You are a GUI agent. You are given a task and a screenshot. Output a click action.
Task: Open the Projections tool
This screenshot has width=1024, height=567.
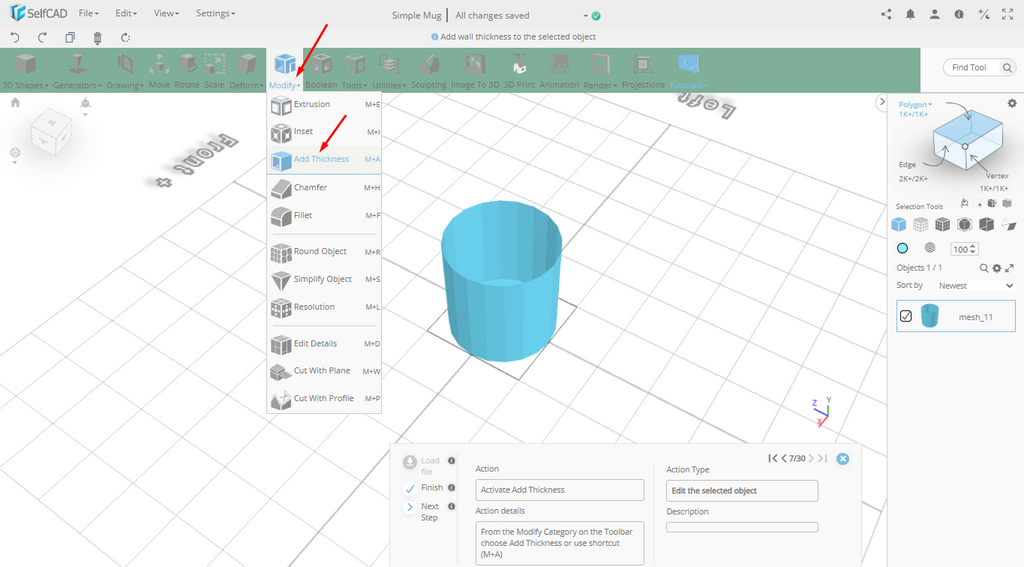coord(643,71)
